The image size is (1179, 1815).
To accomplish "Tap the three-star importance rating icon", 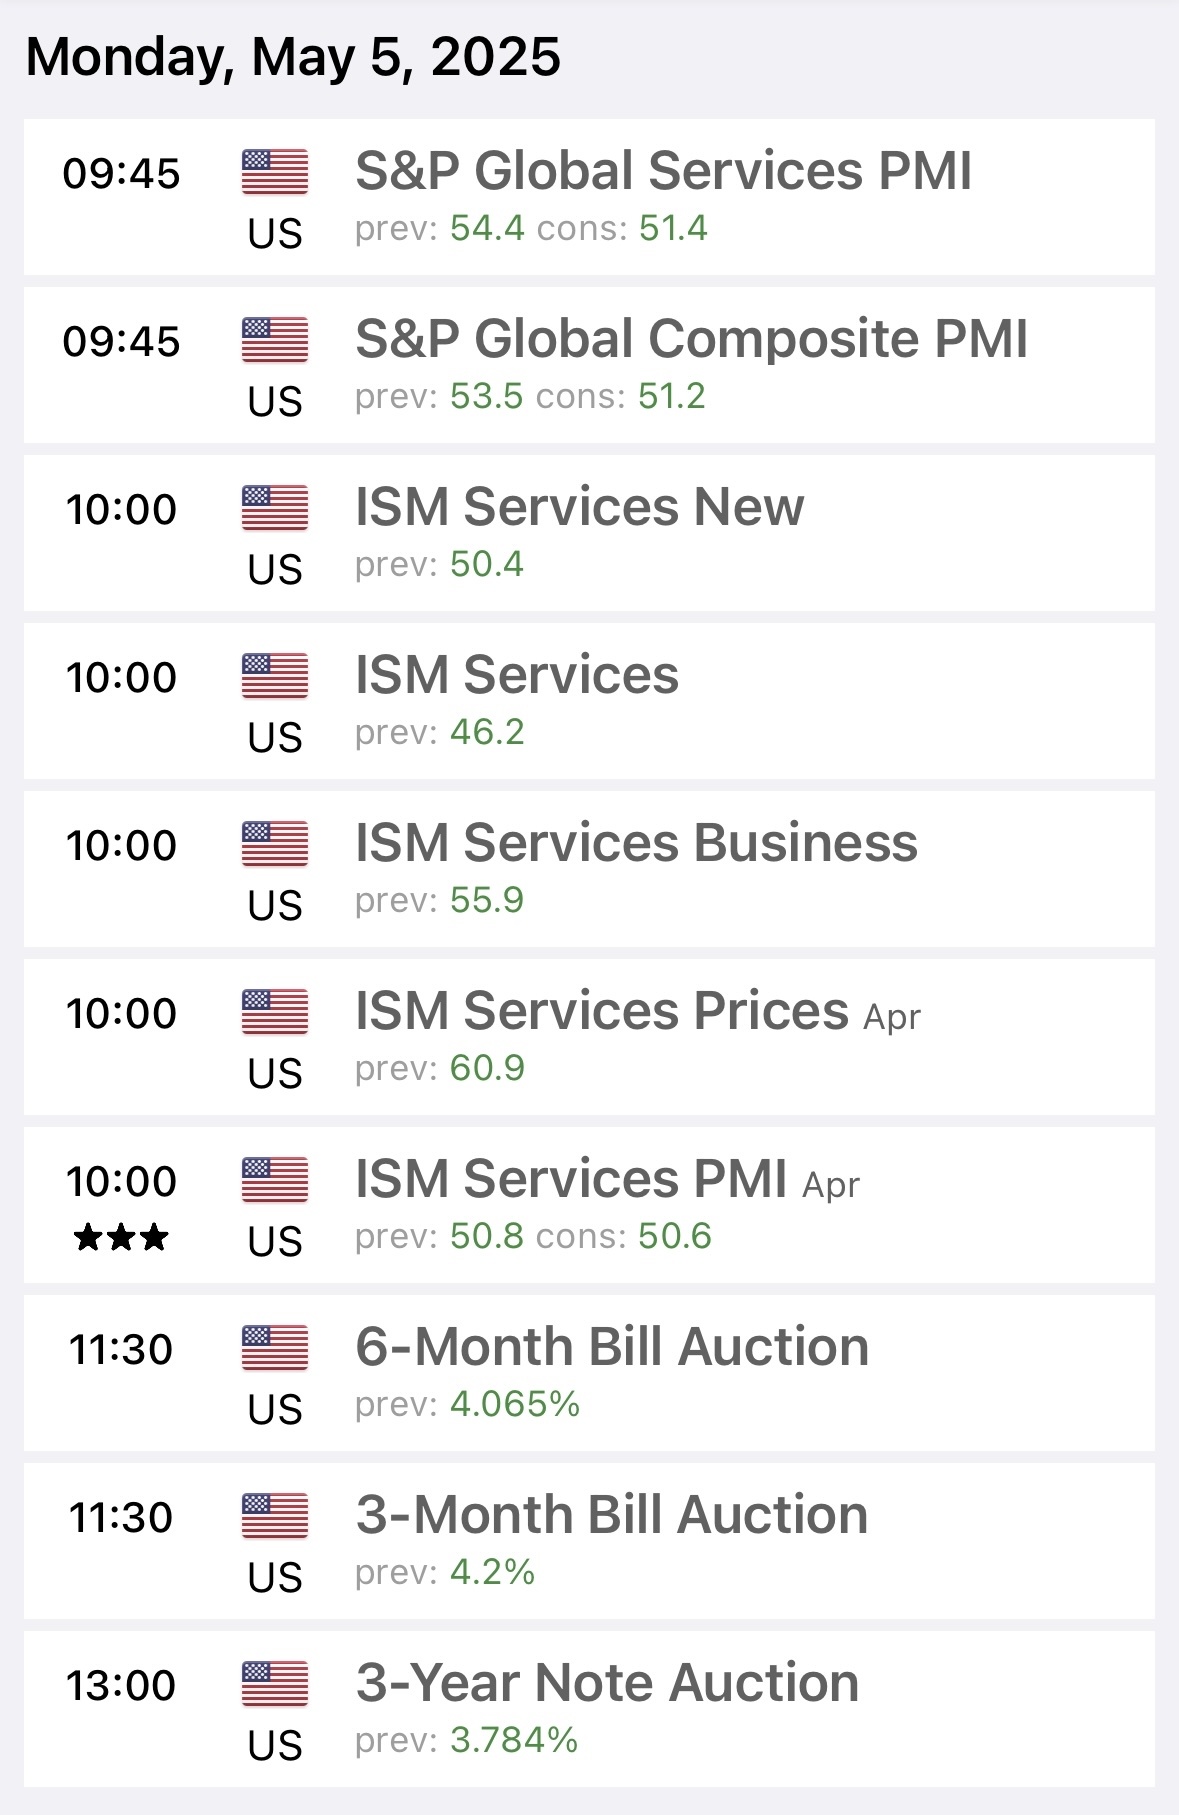I will (121, 1239).
